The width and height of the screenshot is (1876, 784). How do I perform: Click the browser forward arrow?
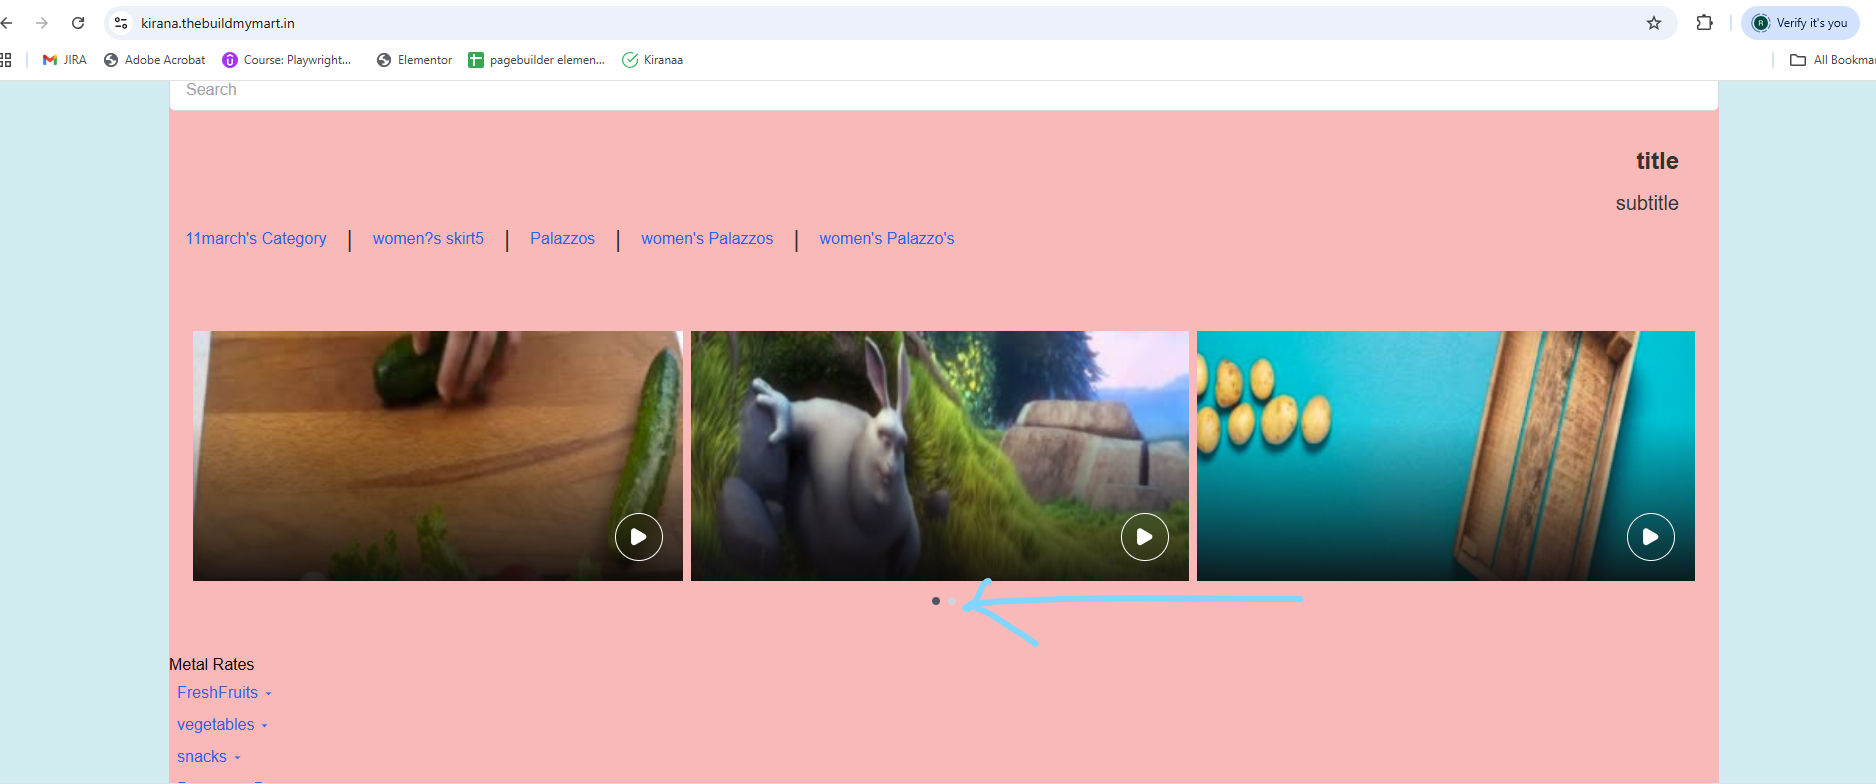pos(41,23)
